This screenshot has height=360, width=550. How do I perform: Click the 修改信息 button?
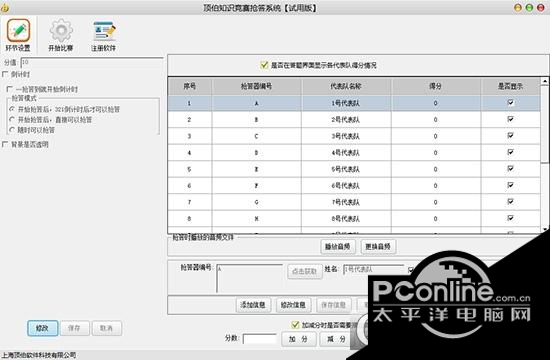[293, 305]
